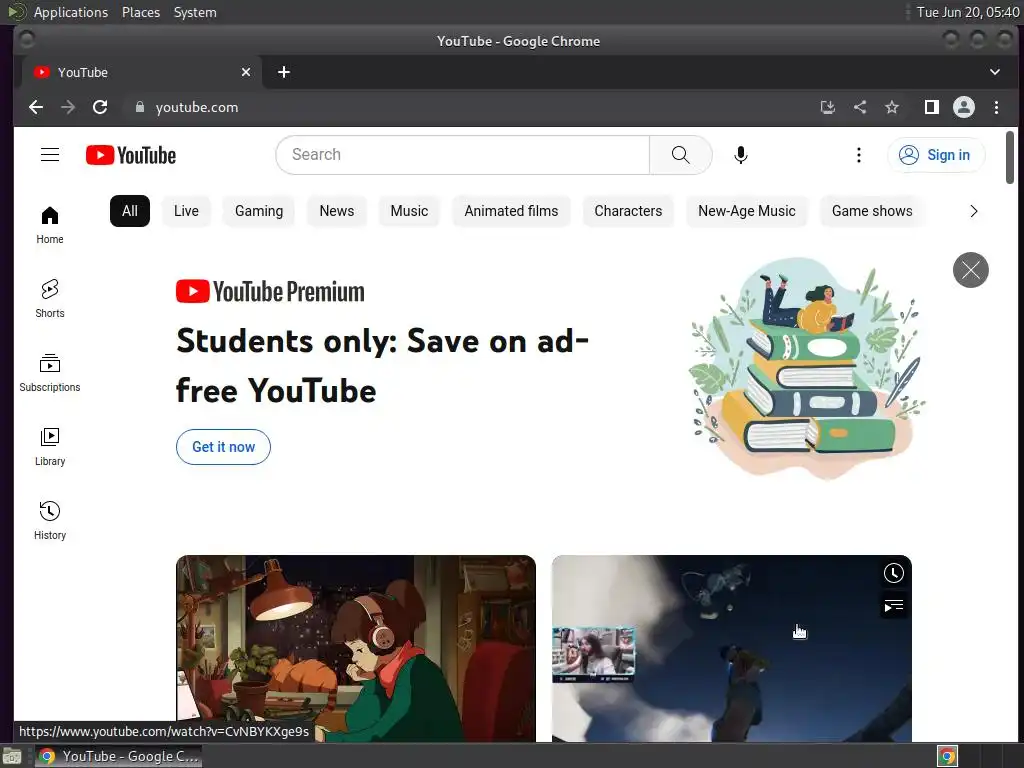Select the Music filter chip
The width and height of the screenshot is (1024, 768).
pyautogui.click(x=409, y=211)
